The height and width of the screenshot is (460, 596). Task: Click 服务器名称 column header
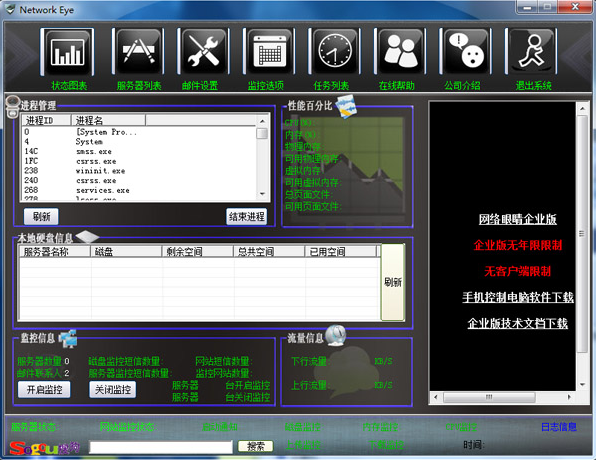click(54, 251)
